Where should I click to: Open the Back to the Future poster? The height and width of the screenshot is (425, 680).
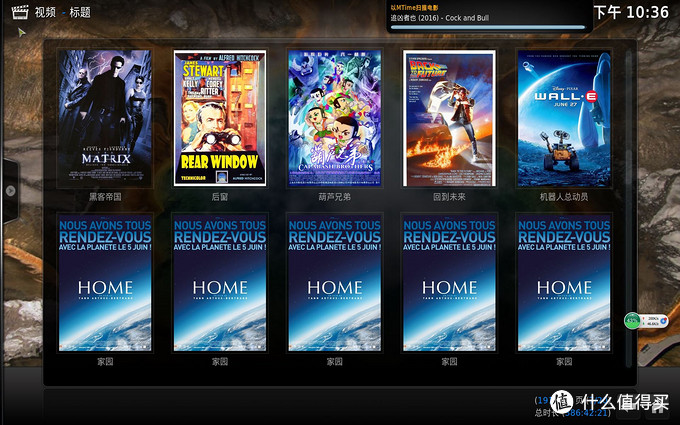tap(449, 118)
